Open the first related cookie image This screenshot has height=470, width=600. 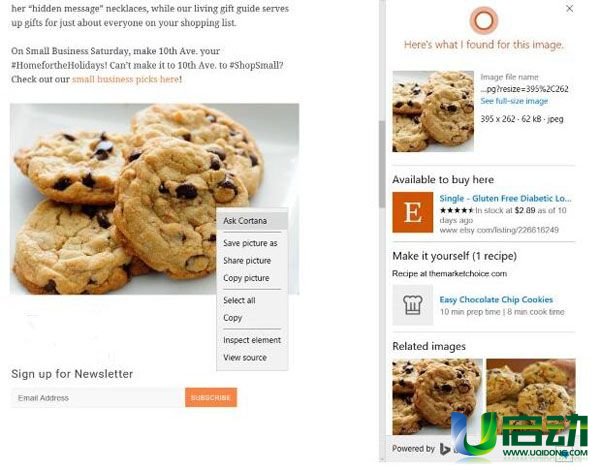coord(437,397)
